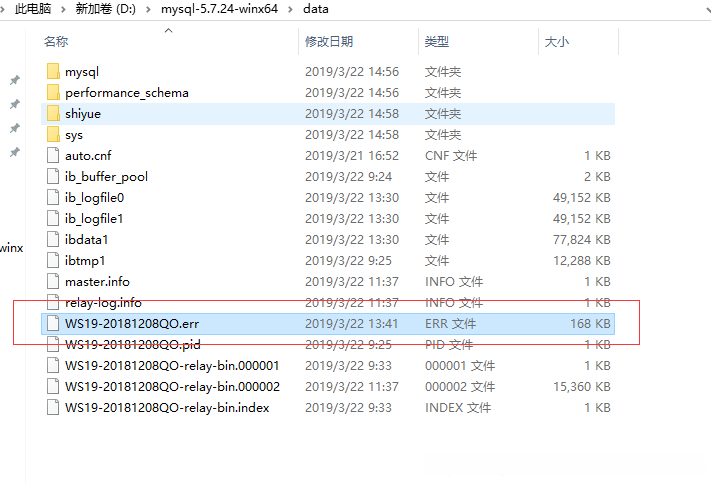Expand the chevron after 新加卷 (D:) breadcrumb
Screen dimensions: 711x485
148,9
